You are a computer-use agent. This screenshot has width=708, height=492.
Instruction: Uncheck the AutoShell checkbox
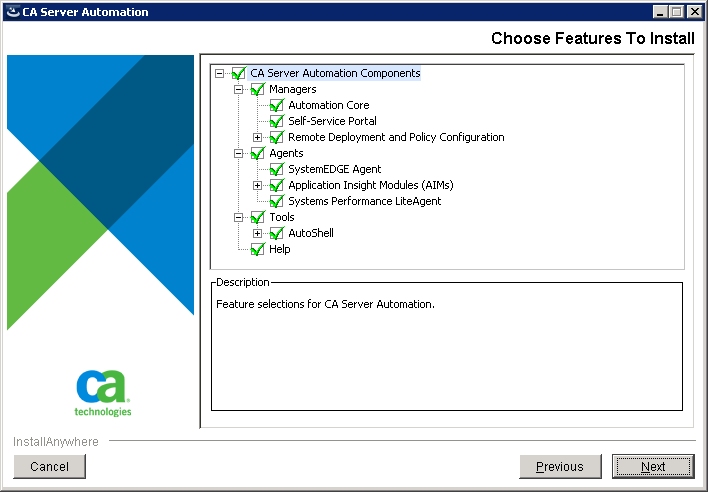(276, 233)
